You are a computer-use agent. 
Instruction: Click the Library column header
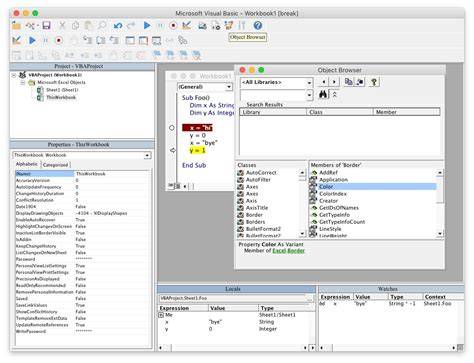[273, 112]
